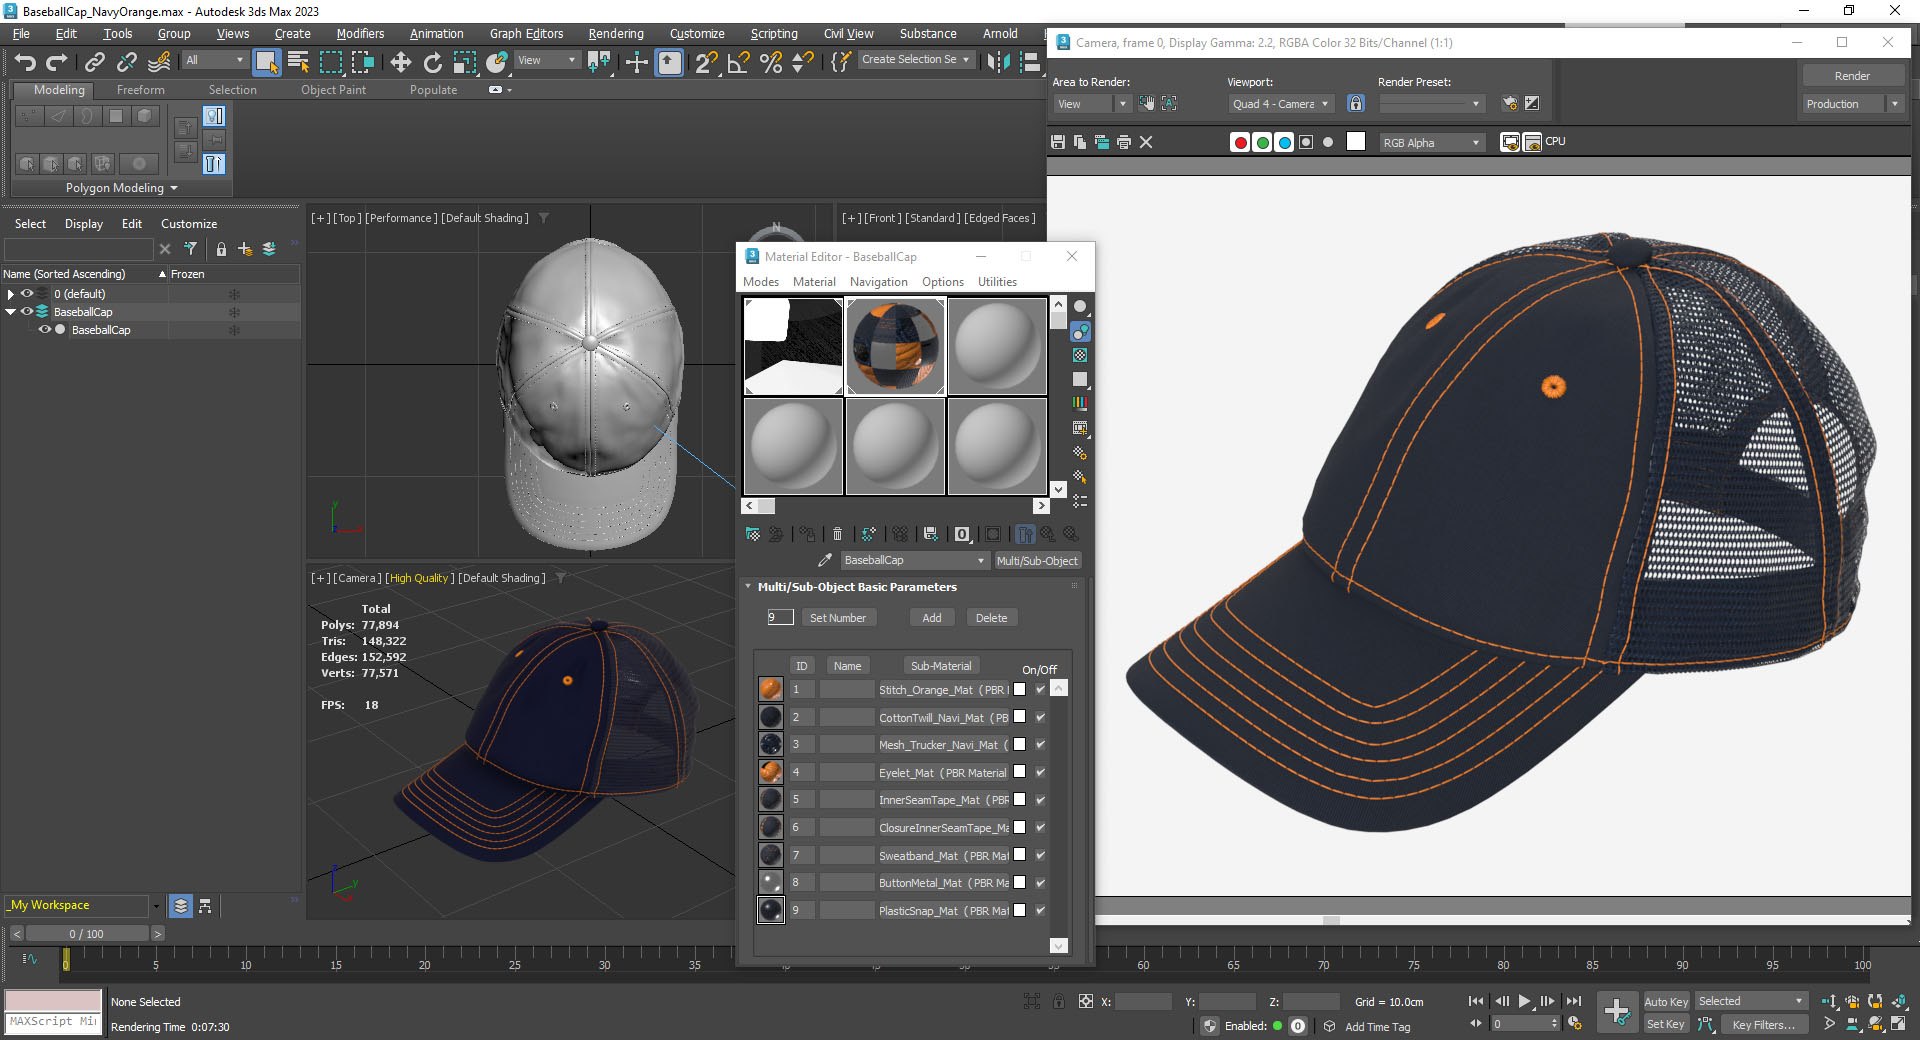
Task: Click Render Setup teapot gear icon
Action: [x=1510, y=103]
